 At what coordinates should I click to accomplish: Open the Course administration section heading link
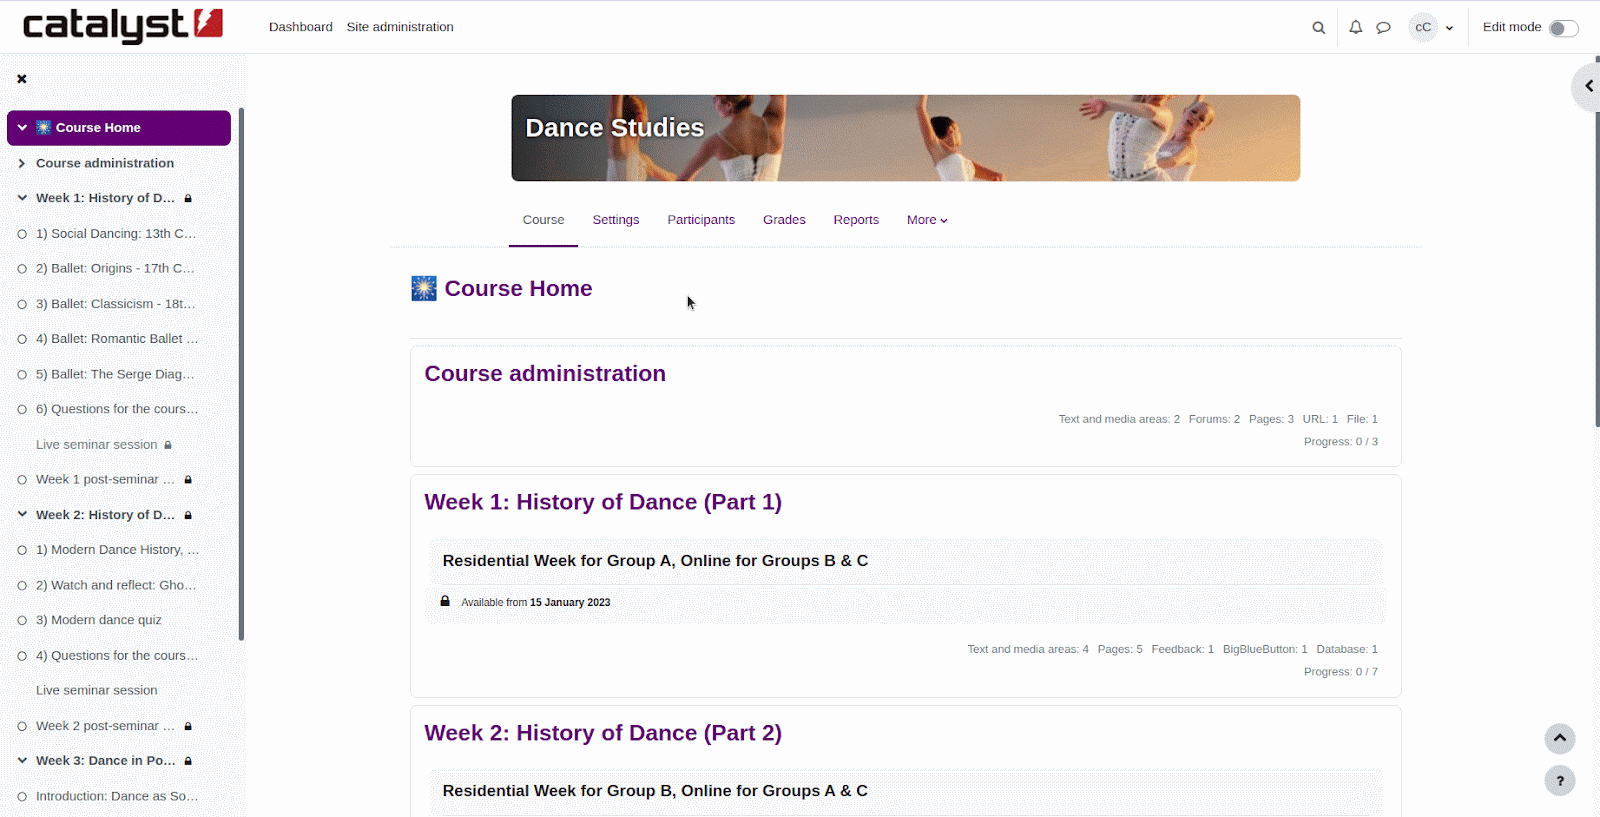pos(545,374)
